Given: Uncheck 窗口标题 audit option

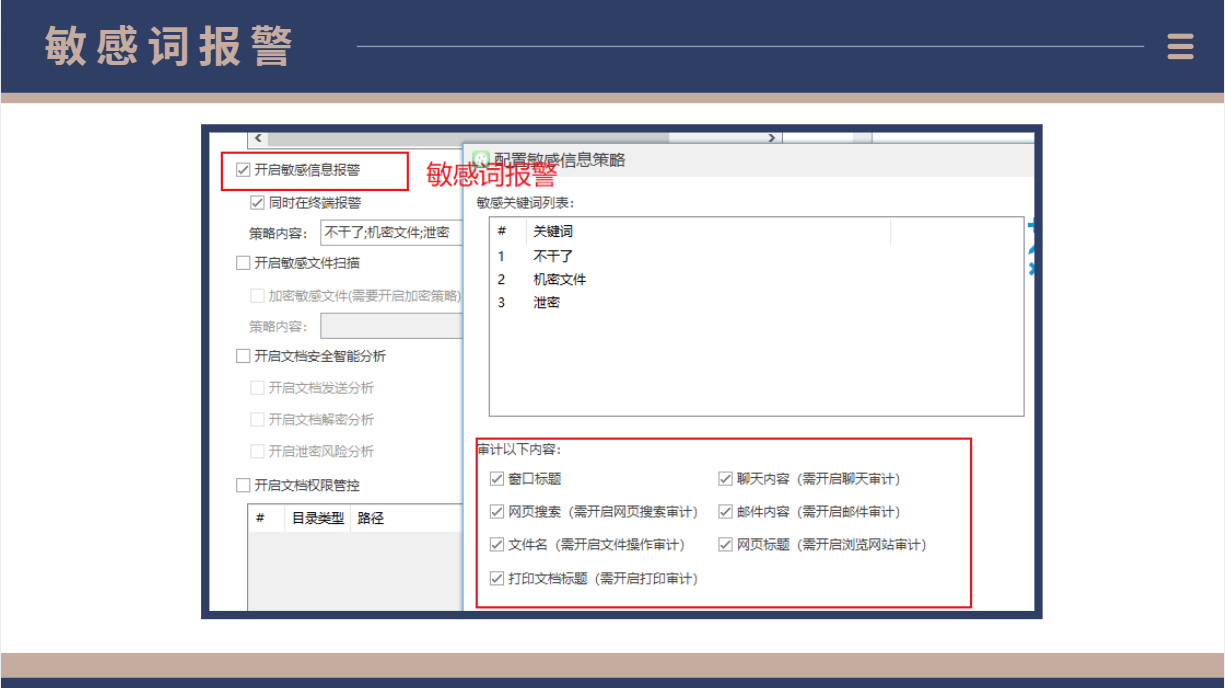Looking at the screenshot, I should click(x=497, y=479).
